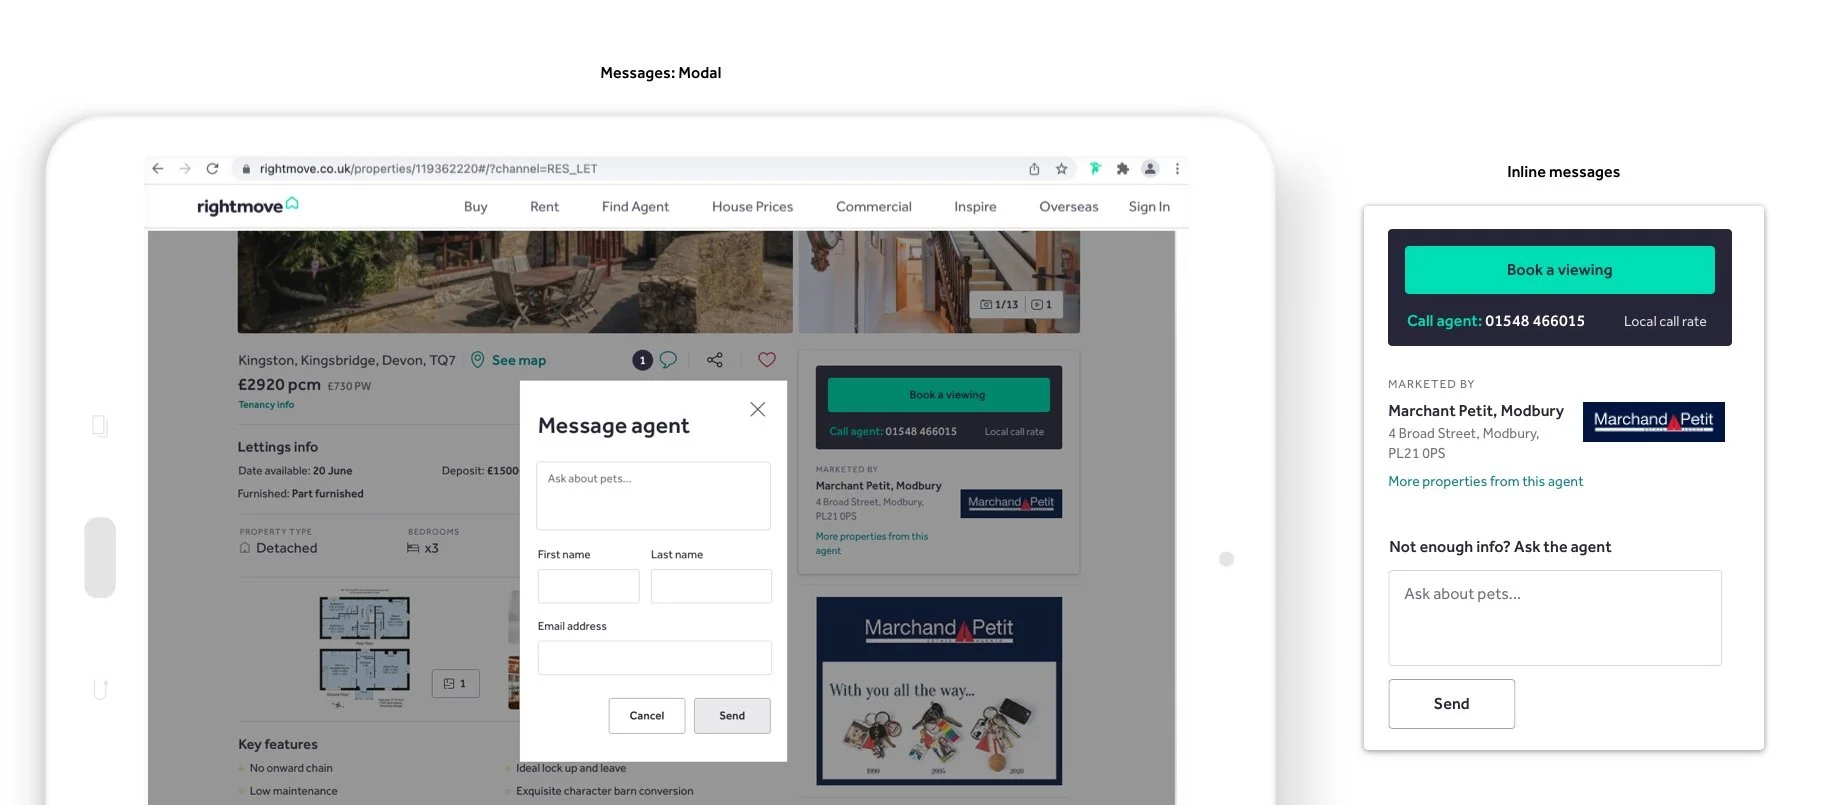Viewport: 1834px width, 805px height.
Task: Click Marchand Petit logo in inline panel
Action: [x=1653, y=422]
